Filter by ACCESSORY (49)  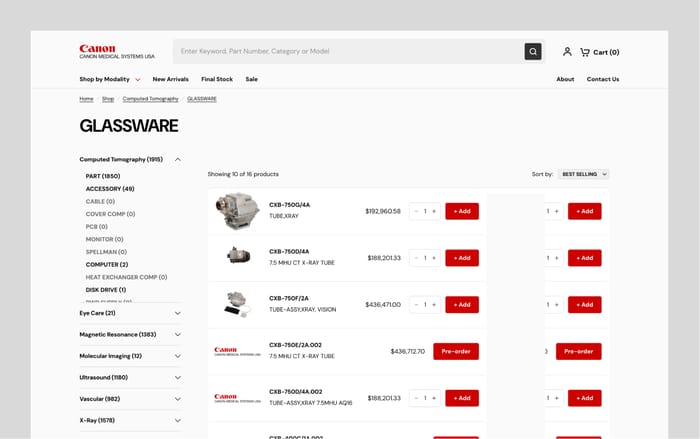110,189
